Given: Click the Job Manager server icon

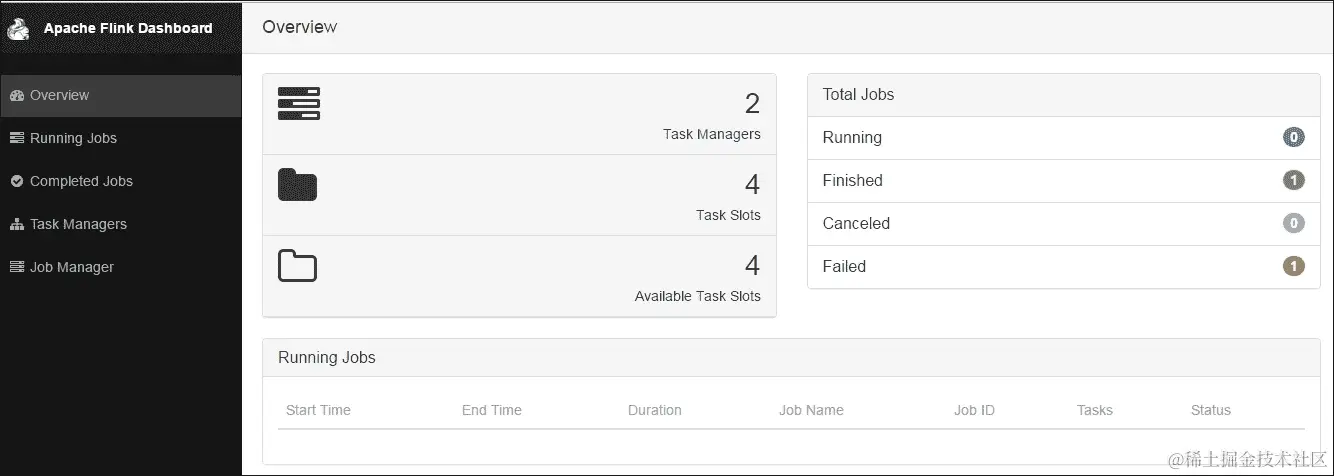Looking at the screenshot, I should point(16,267).
